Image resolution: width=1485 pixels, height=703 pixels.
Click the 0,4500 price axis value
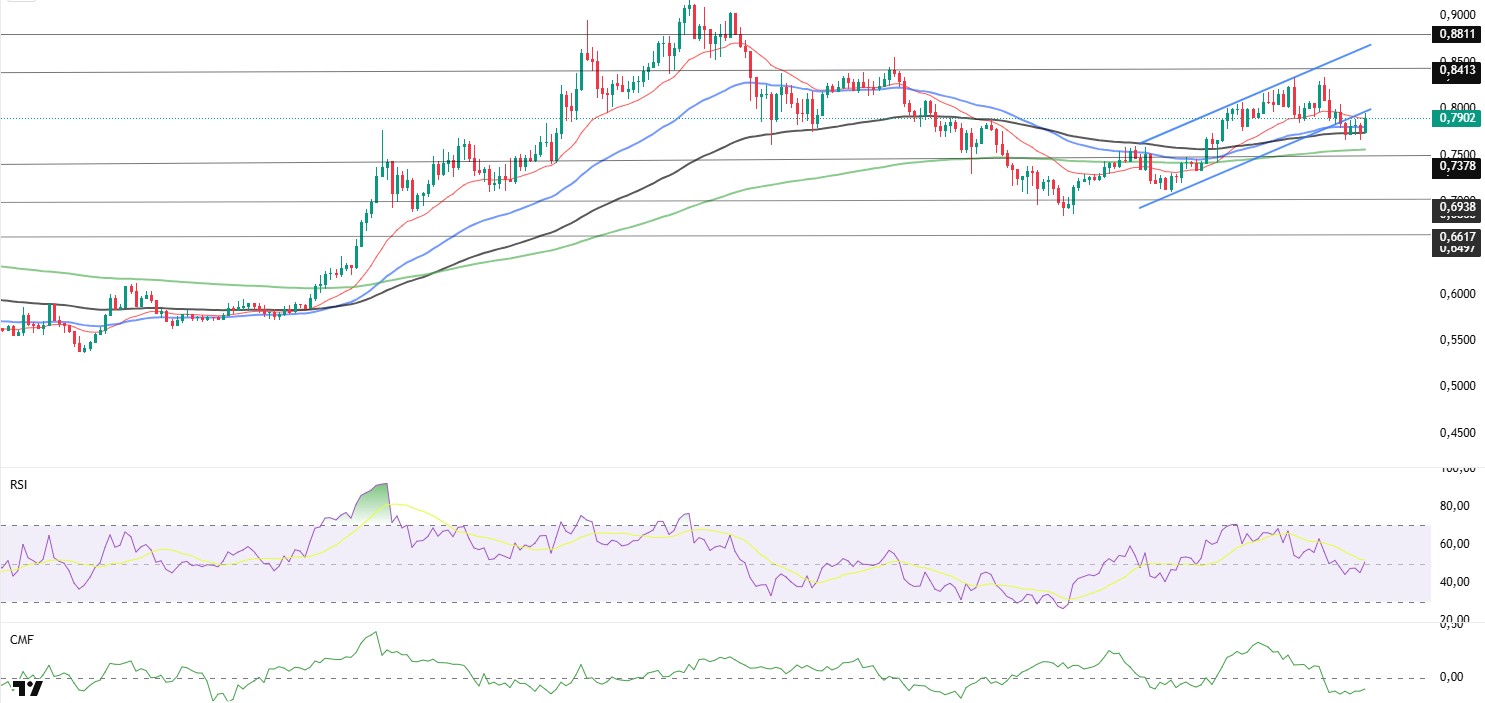pos(1457,433)
